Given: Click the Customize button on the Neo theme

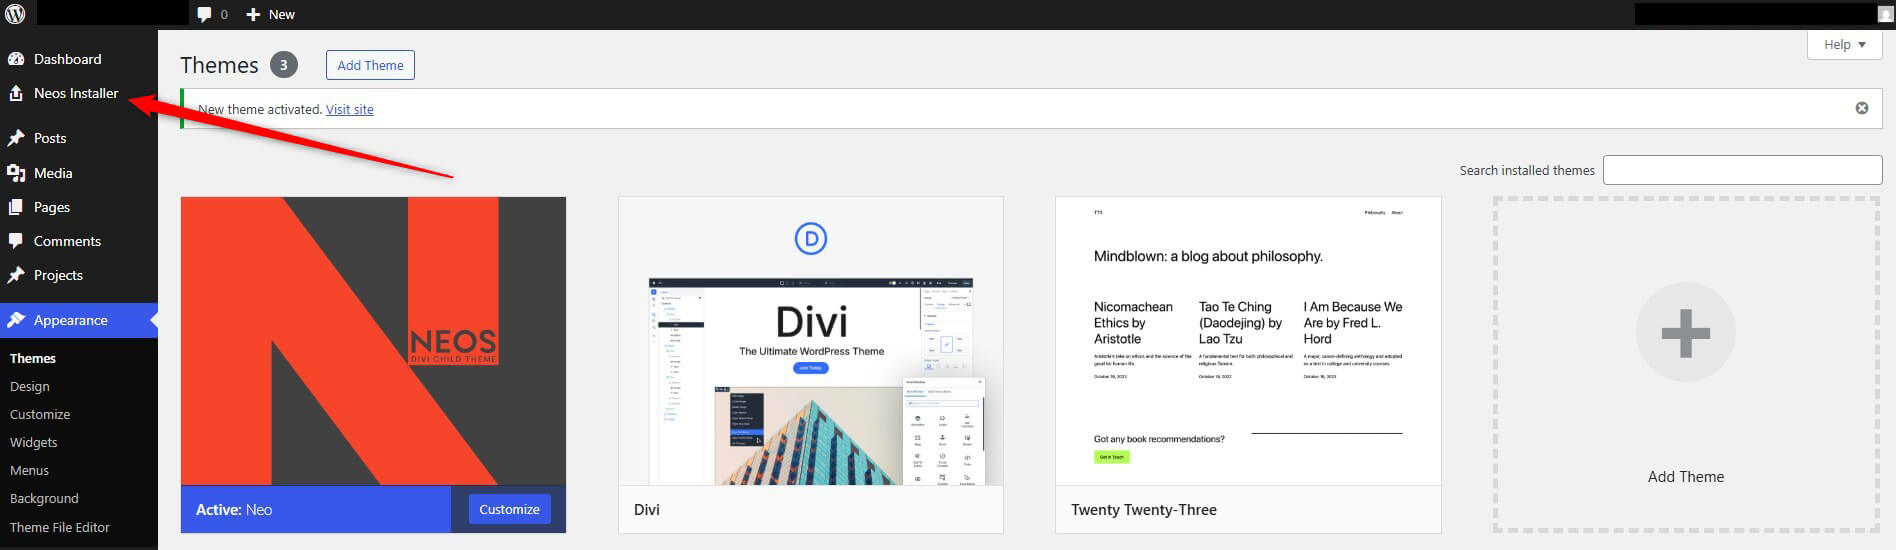Looking at the screenshot, I should 509,509.
